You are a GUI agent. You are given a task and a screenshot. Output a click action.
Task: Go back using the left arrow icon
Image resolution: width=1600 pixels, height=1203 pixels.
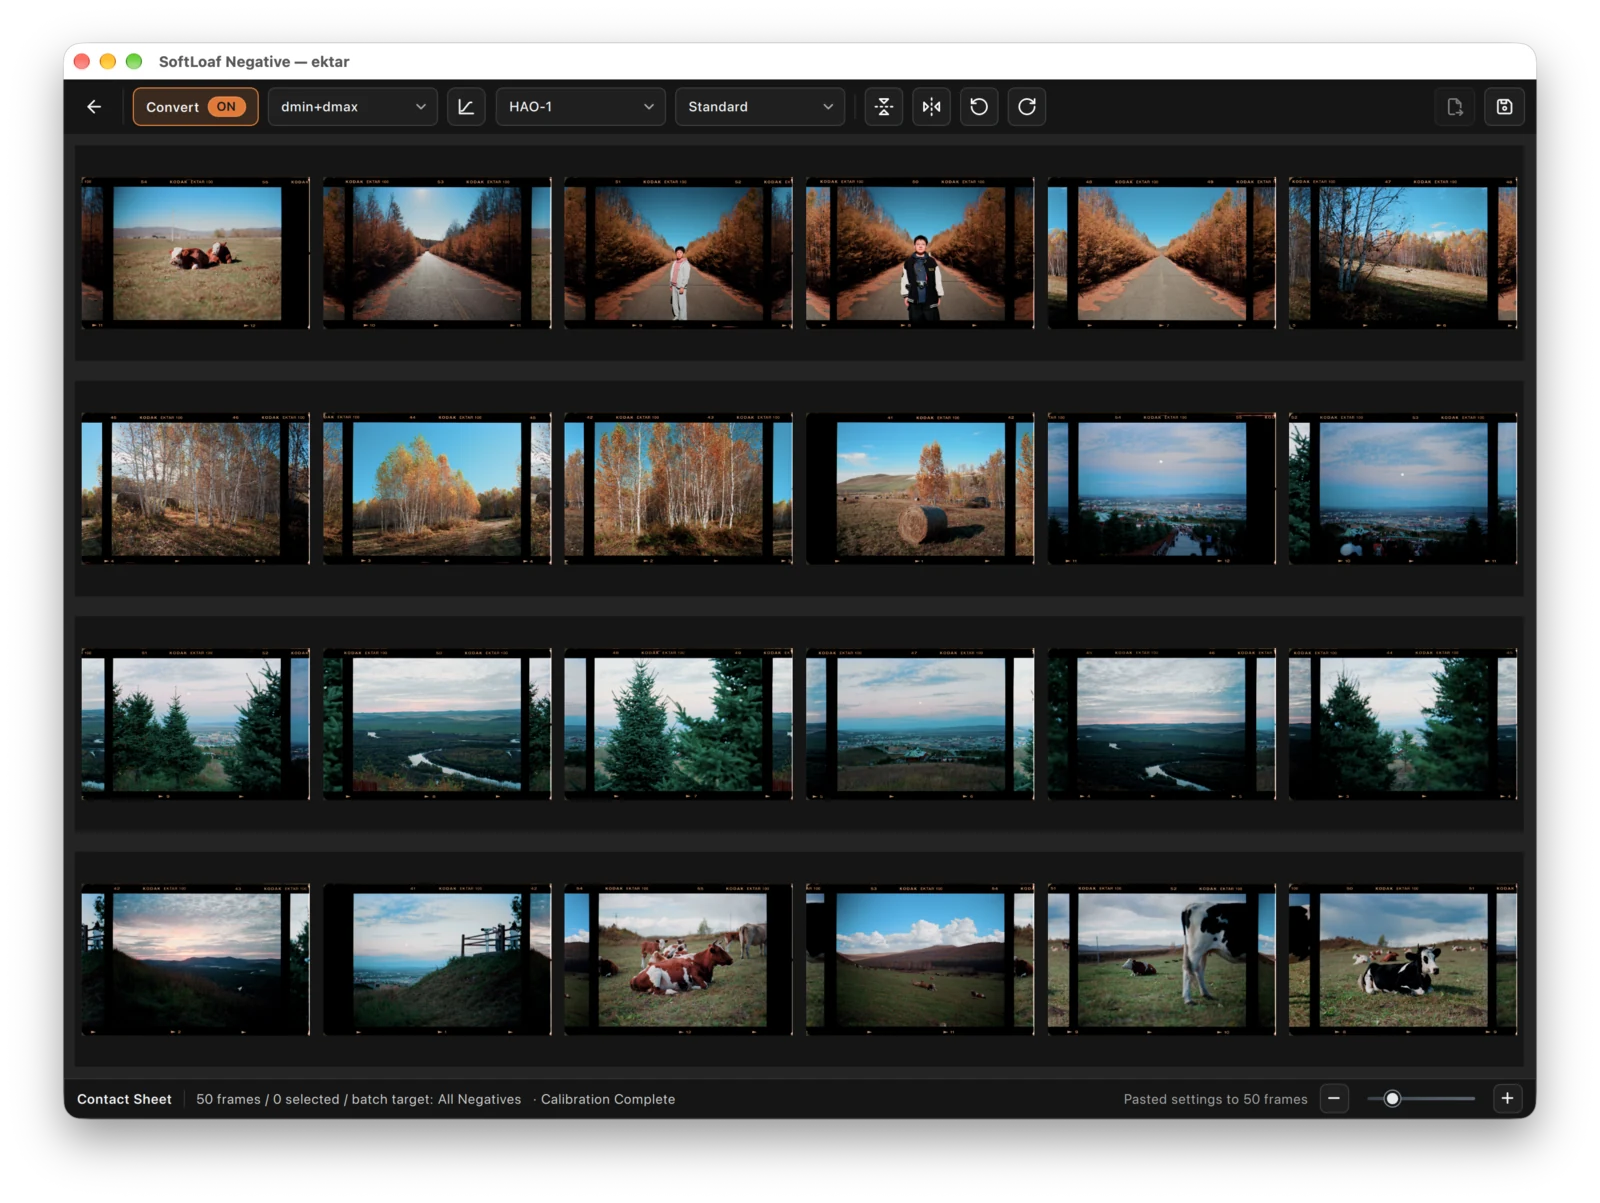[x=94, y=107]
